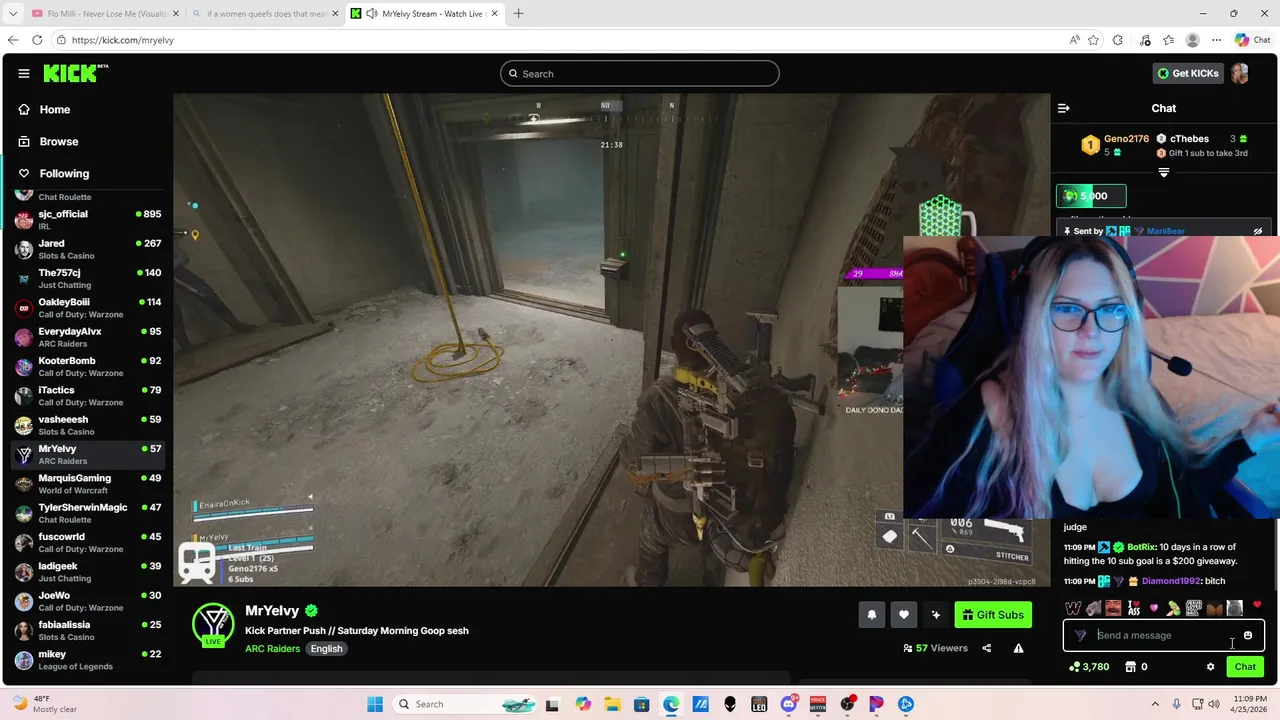Open the Windows Start menu
The image size is (1280, 720).
[375, 704]
